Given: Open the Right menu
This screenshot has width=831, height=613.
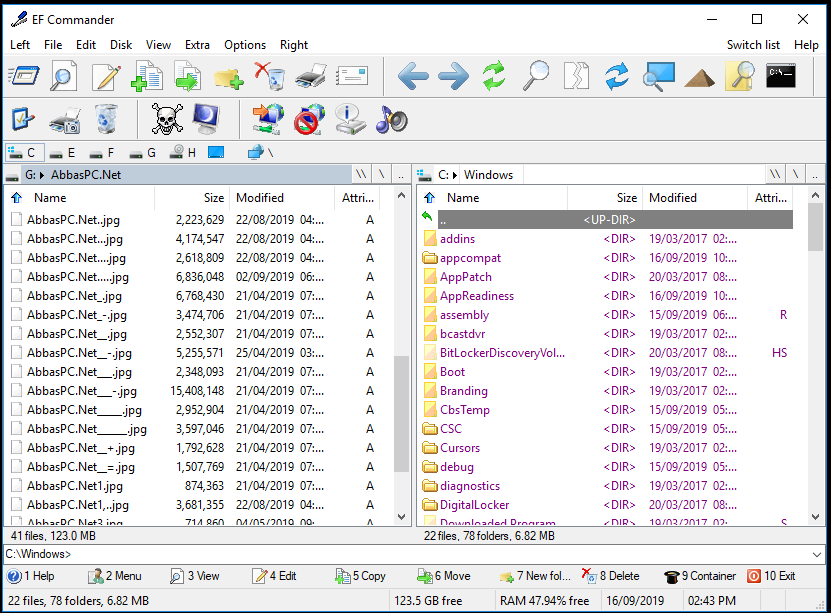Looking at the screenshot, I should click(x=294, y=45).
